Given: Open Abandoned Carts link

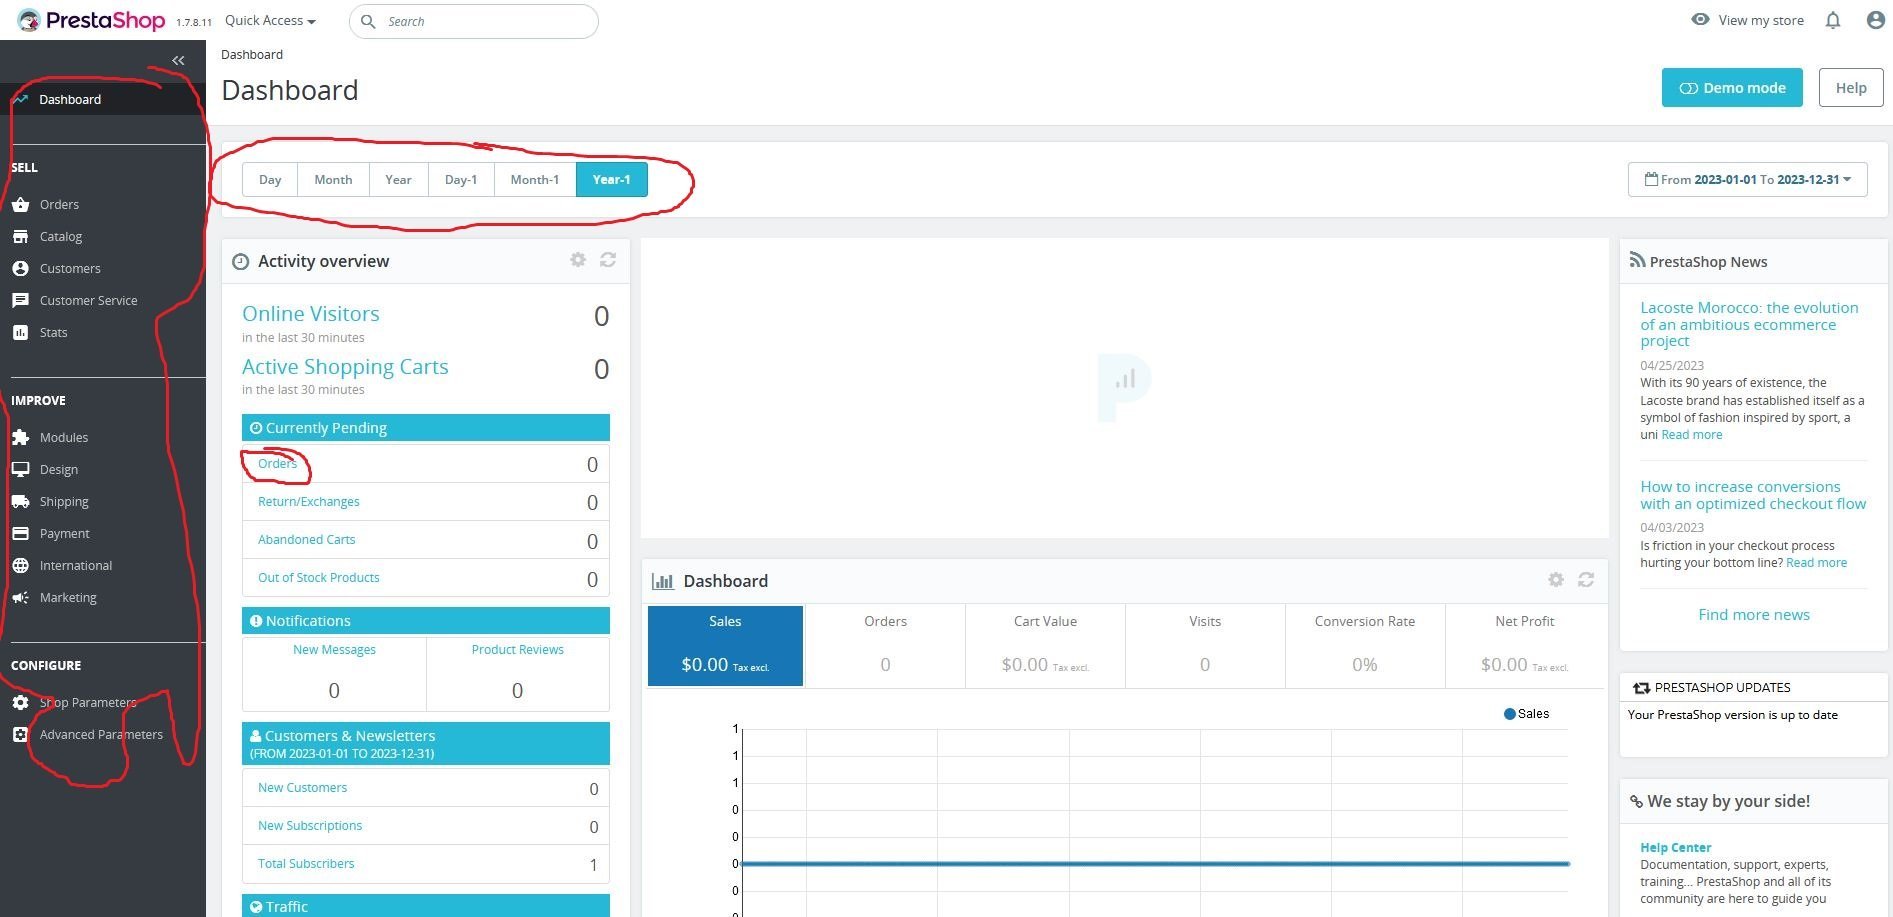Looking at the screenshot, I should (x=307, y=540).
